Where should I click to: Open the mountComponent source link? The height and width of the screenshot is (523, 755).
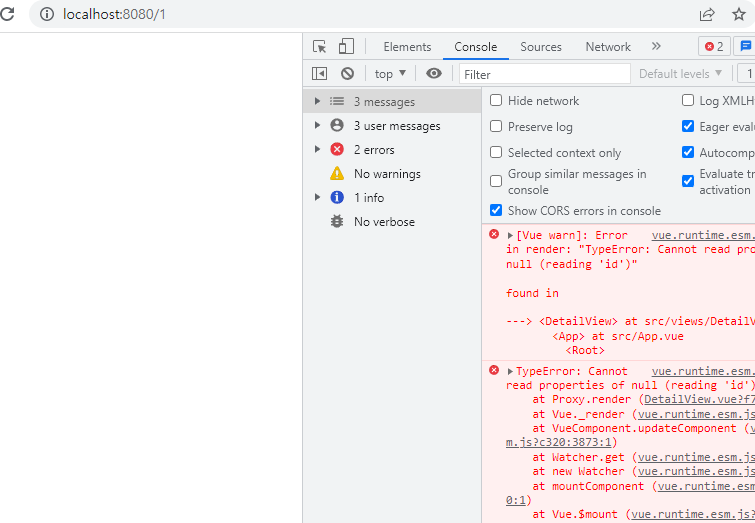706,486
